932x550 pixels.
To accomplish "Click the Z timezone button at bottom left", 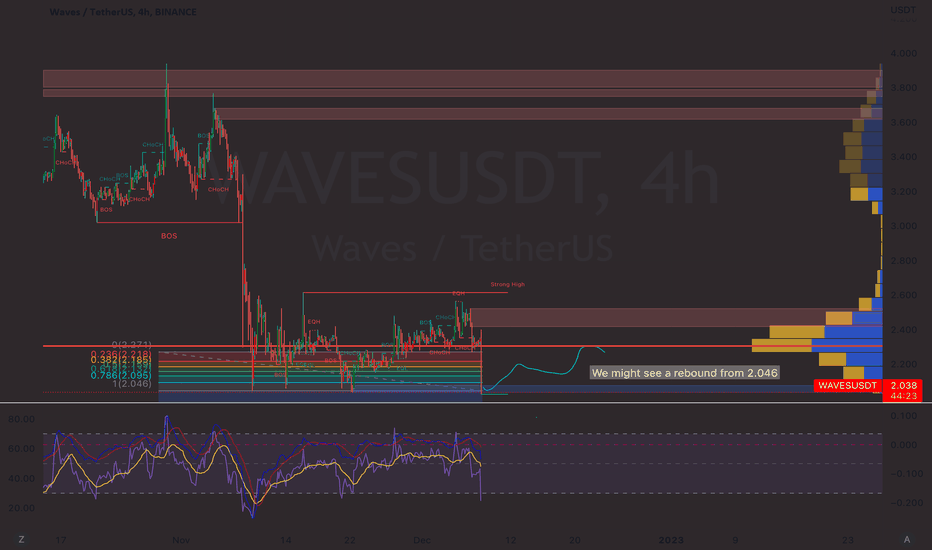I will point(21,539).
